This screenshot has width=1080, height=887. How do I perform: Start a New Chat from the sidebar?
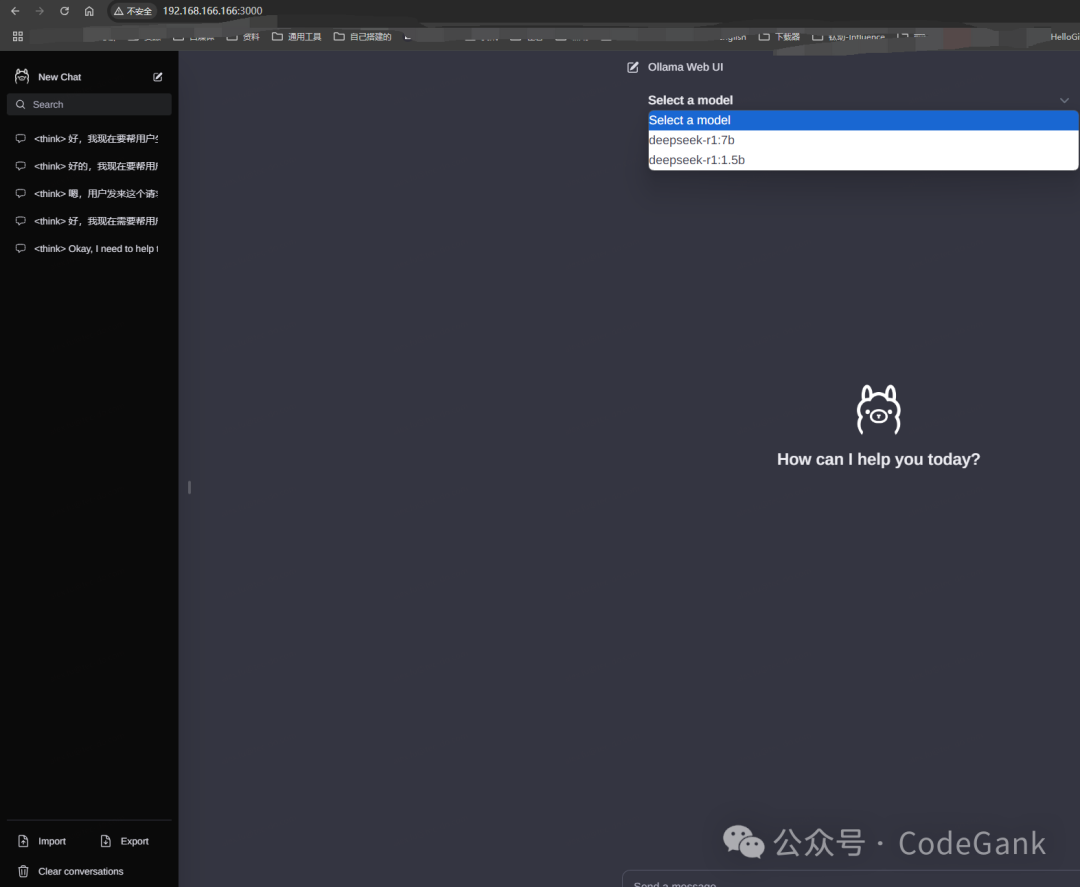tap(89, 77)
